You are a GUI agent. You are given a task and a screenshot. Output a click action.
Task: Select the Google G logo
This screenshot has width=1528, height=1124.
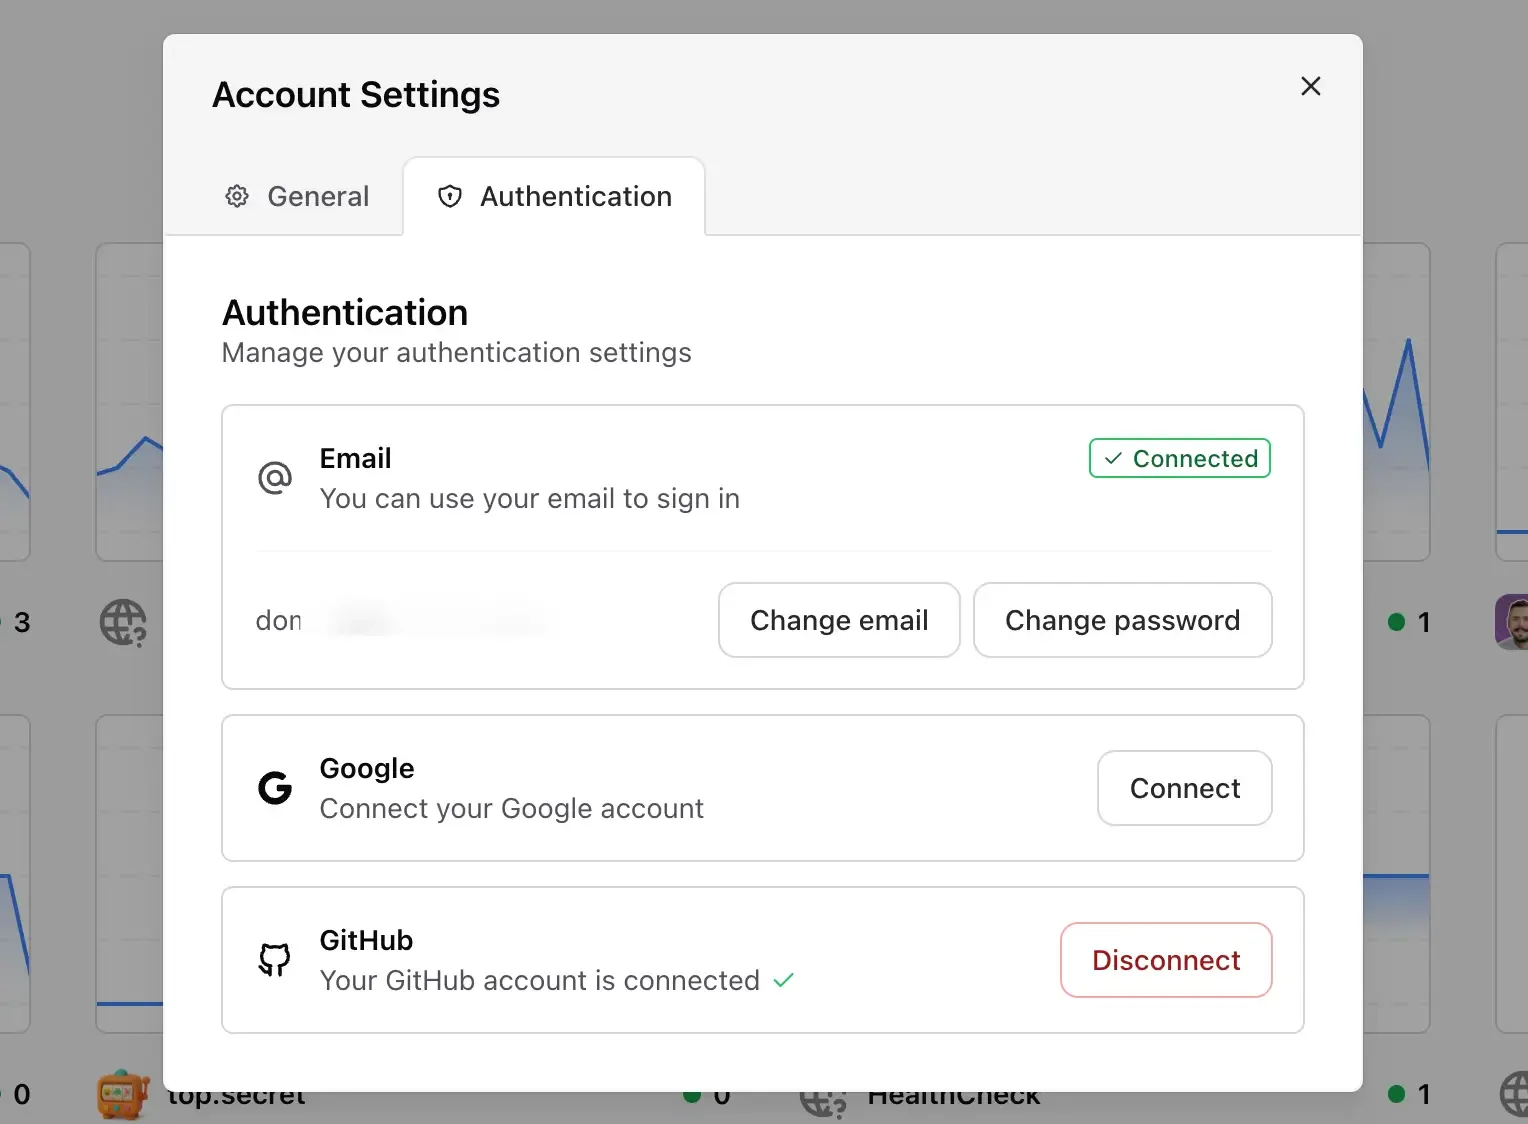274,788
